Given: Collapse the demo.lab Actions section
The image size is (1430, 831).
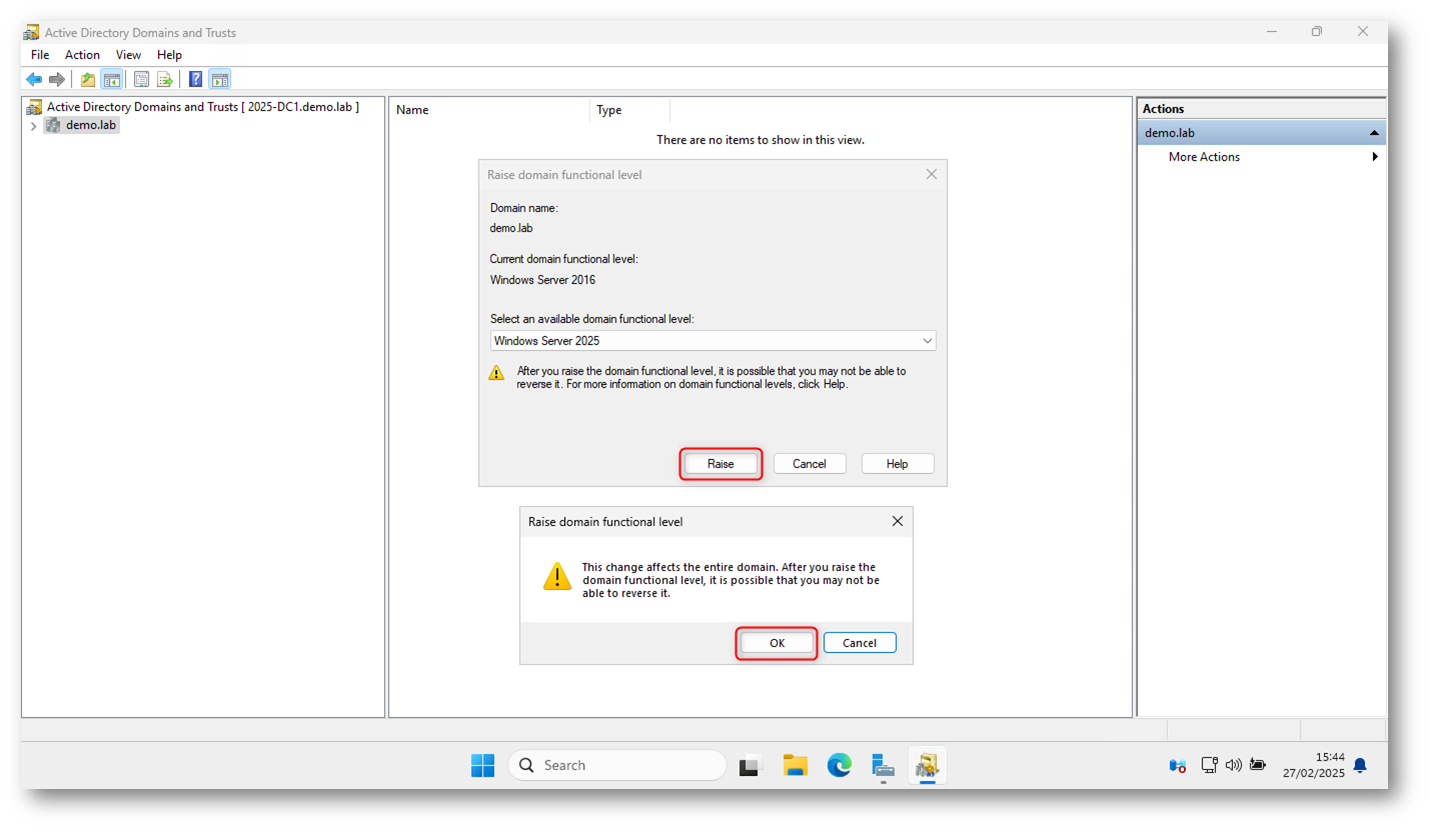Looking at the screenshot, I should click(x=1374, y=133).
